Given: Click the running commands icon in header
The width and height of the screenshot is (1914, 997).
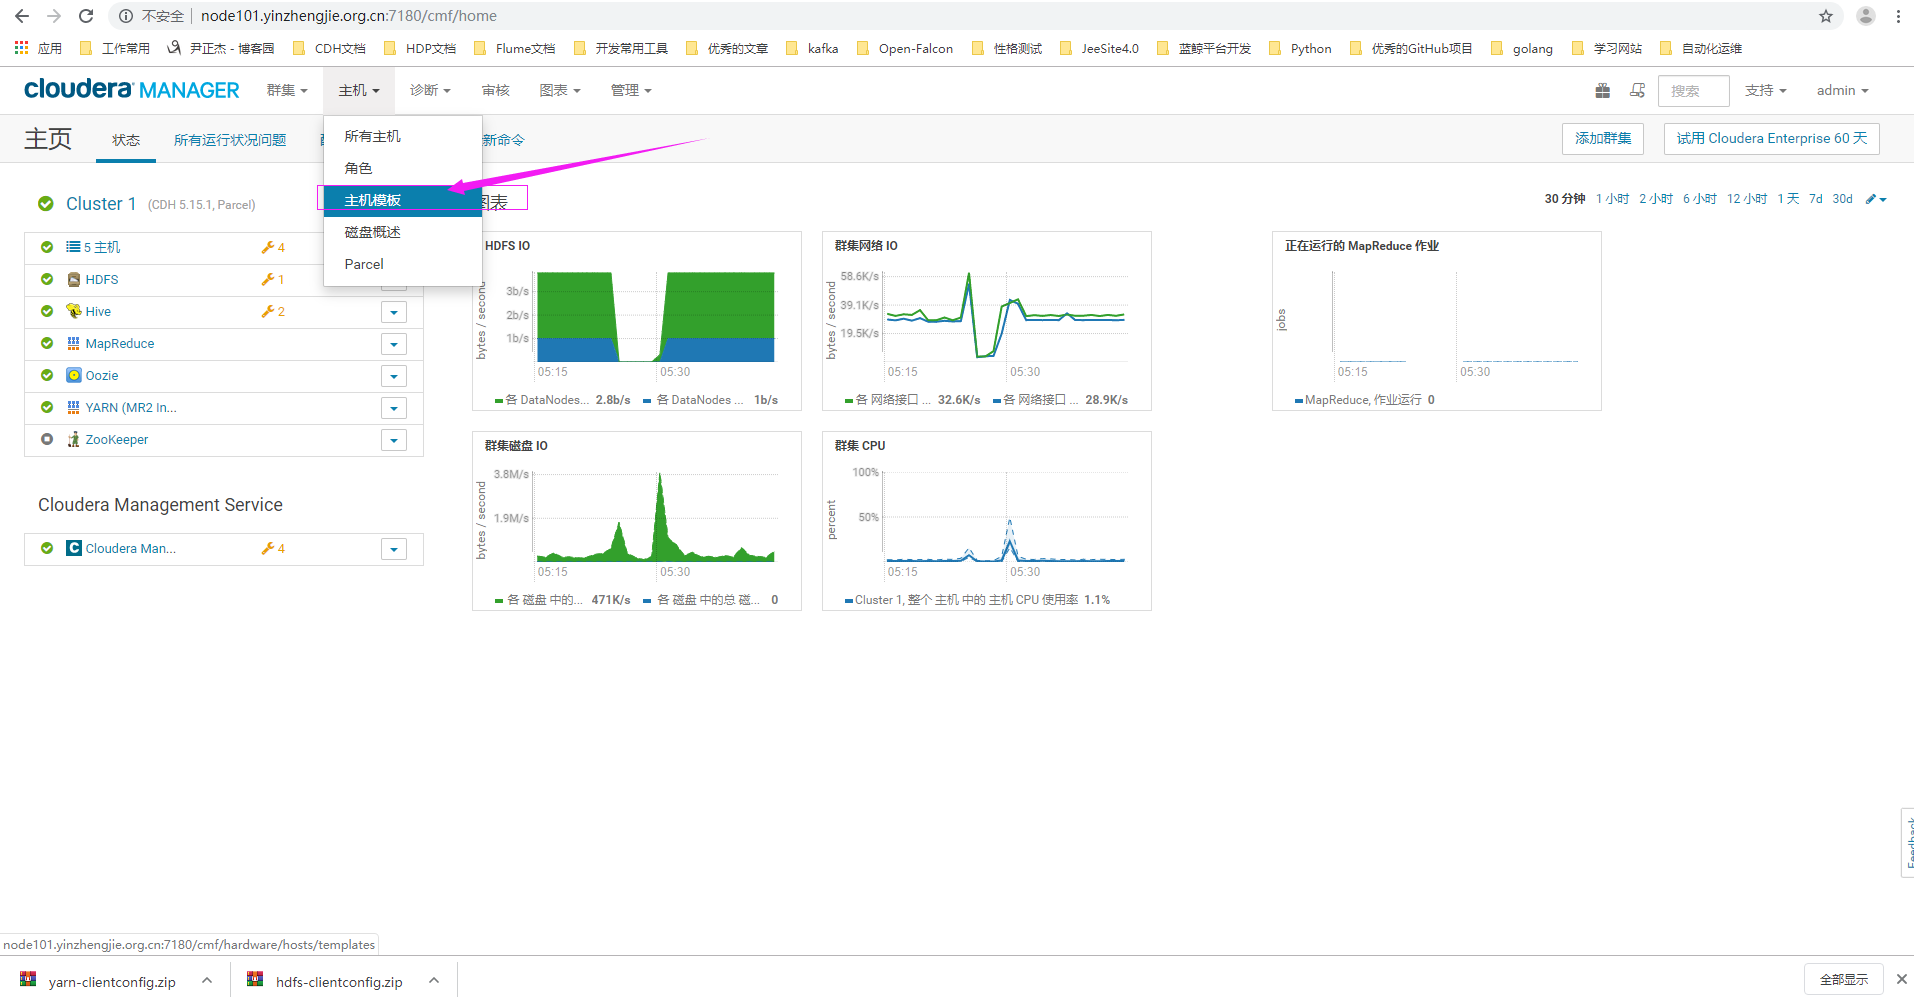Looking at the screenshot, I should (1637, 91).
